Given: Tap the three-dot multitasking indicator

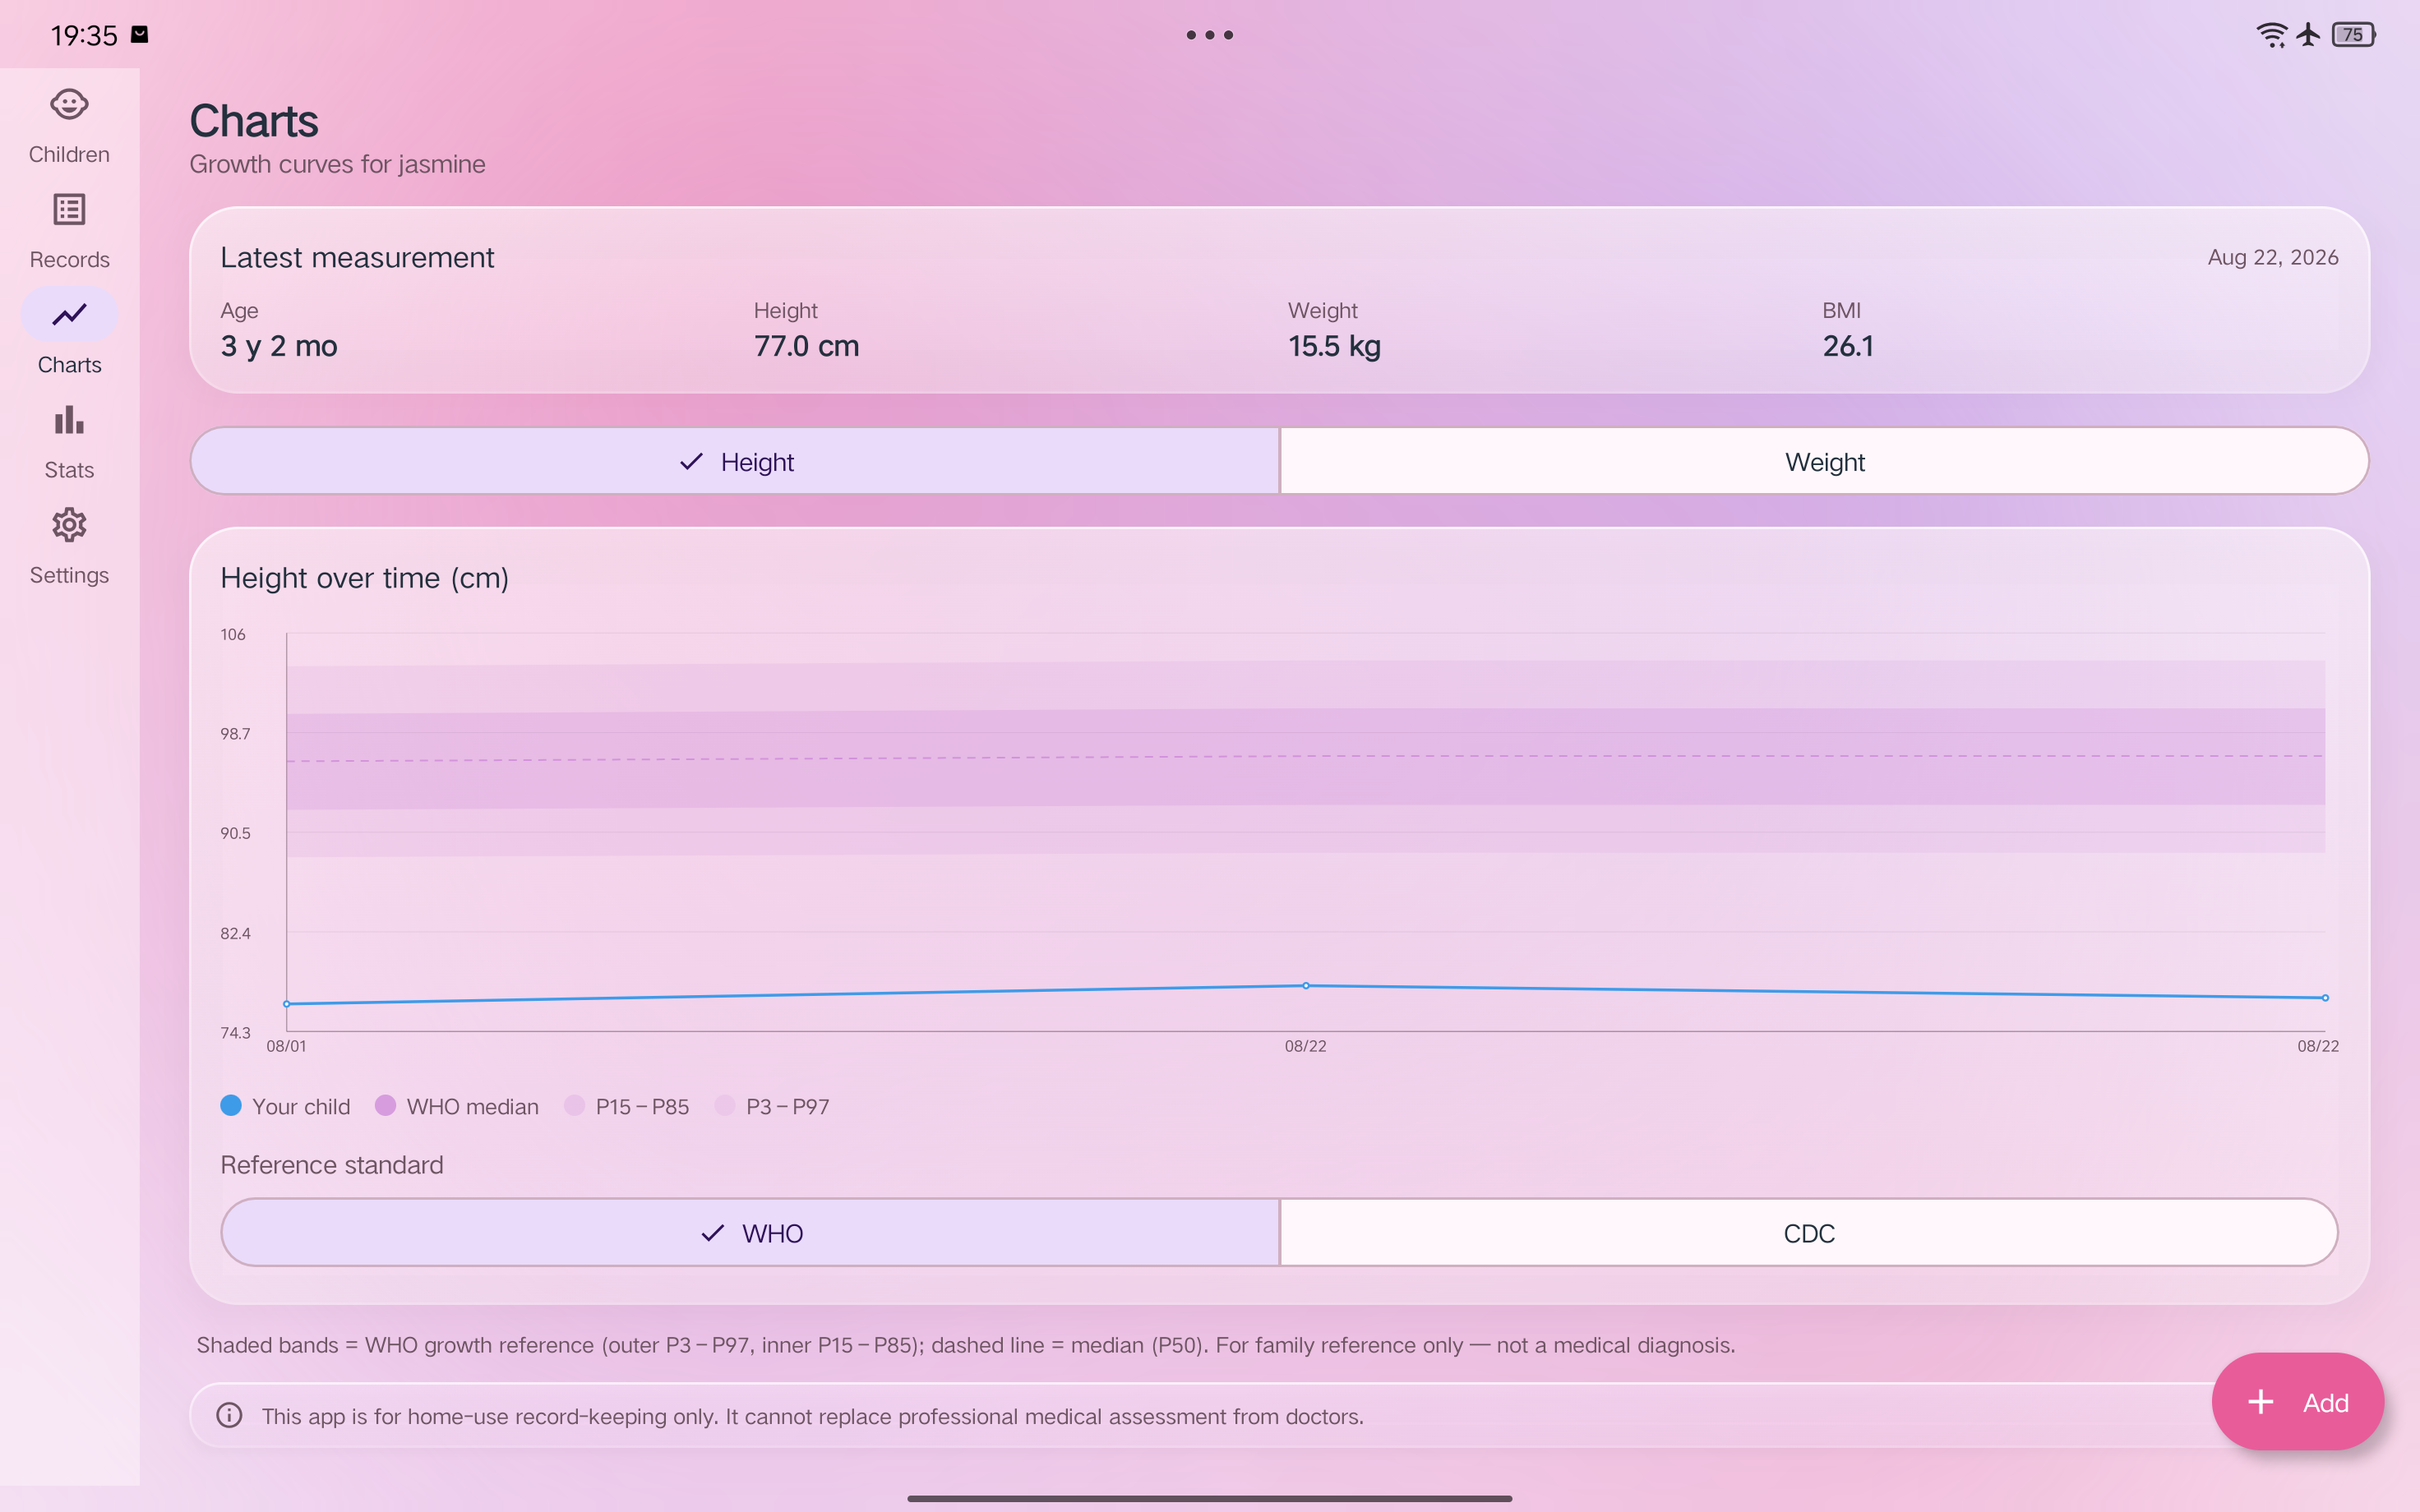Looking at the screenshot, I should 1210,35.
